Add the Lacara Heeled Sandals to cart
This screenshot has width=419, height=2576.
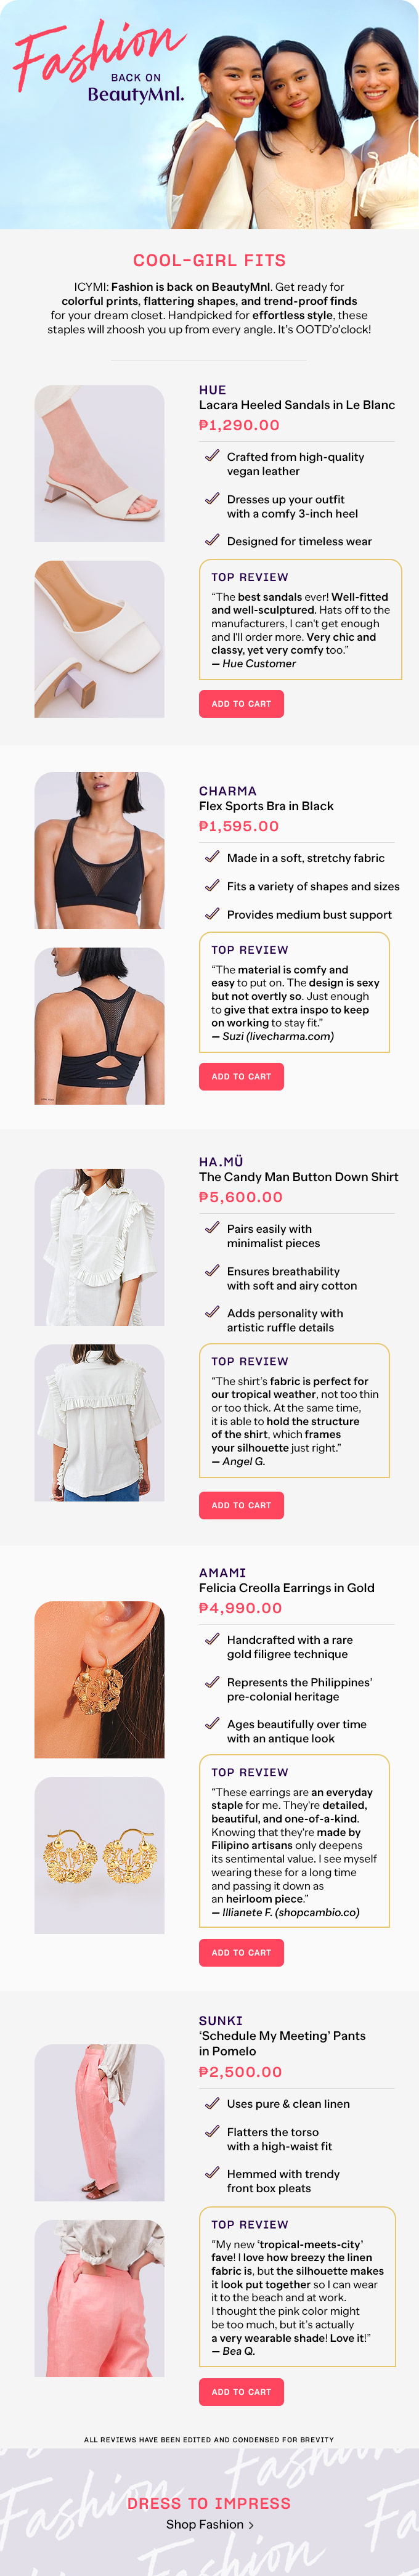pos(241,704)
